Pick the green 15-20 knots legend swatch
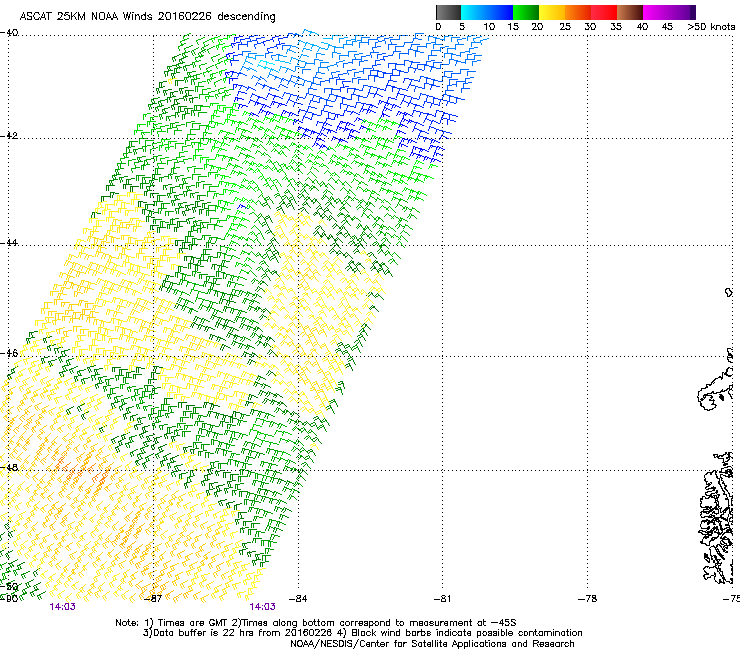740x650 pixels. (x=526, y=12)
